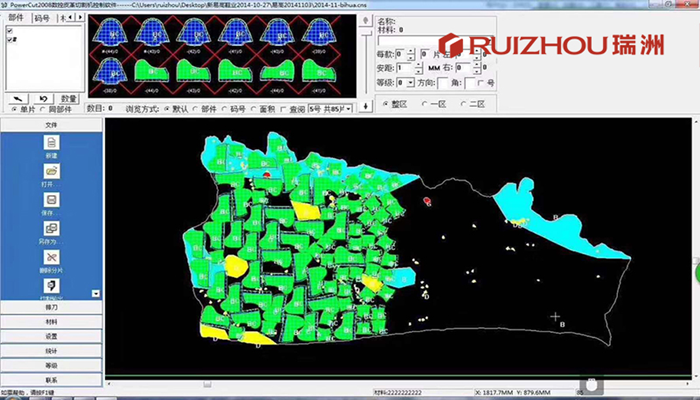Open the 等级 grade dropdown

click(x=410, y=83)
